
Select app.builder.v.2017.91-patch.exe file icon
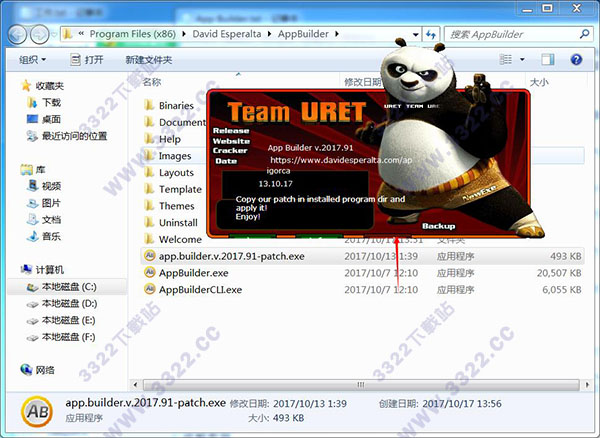150,256
